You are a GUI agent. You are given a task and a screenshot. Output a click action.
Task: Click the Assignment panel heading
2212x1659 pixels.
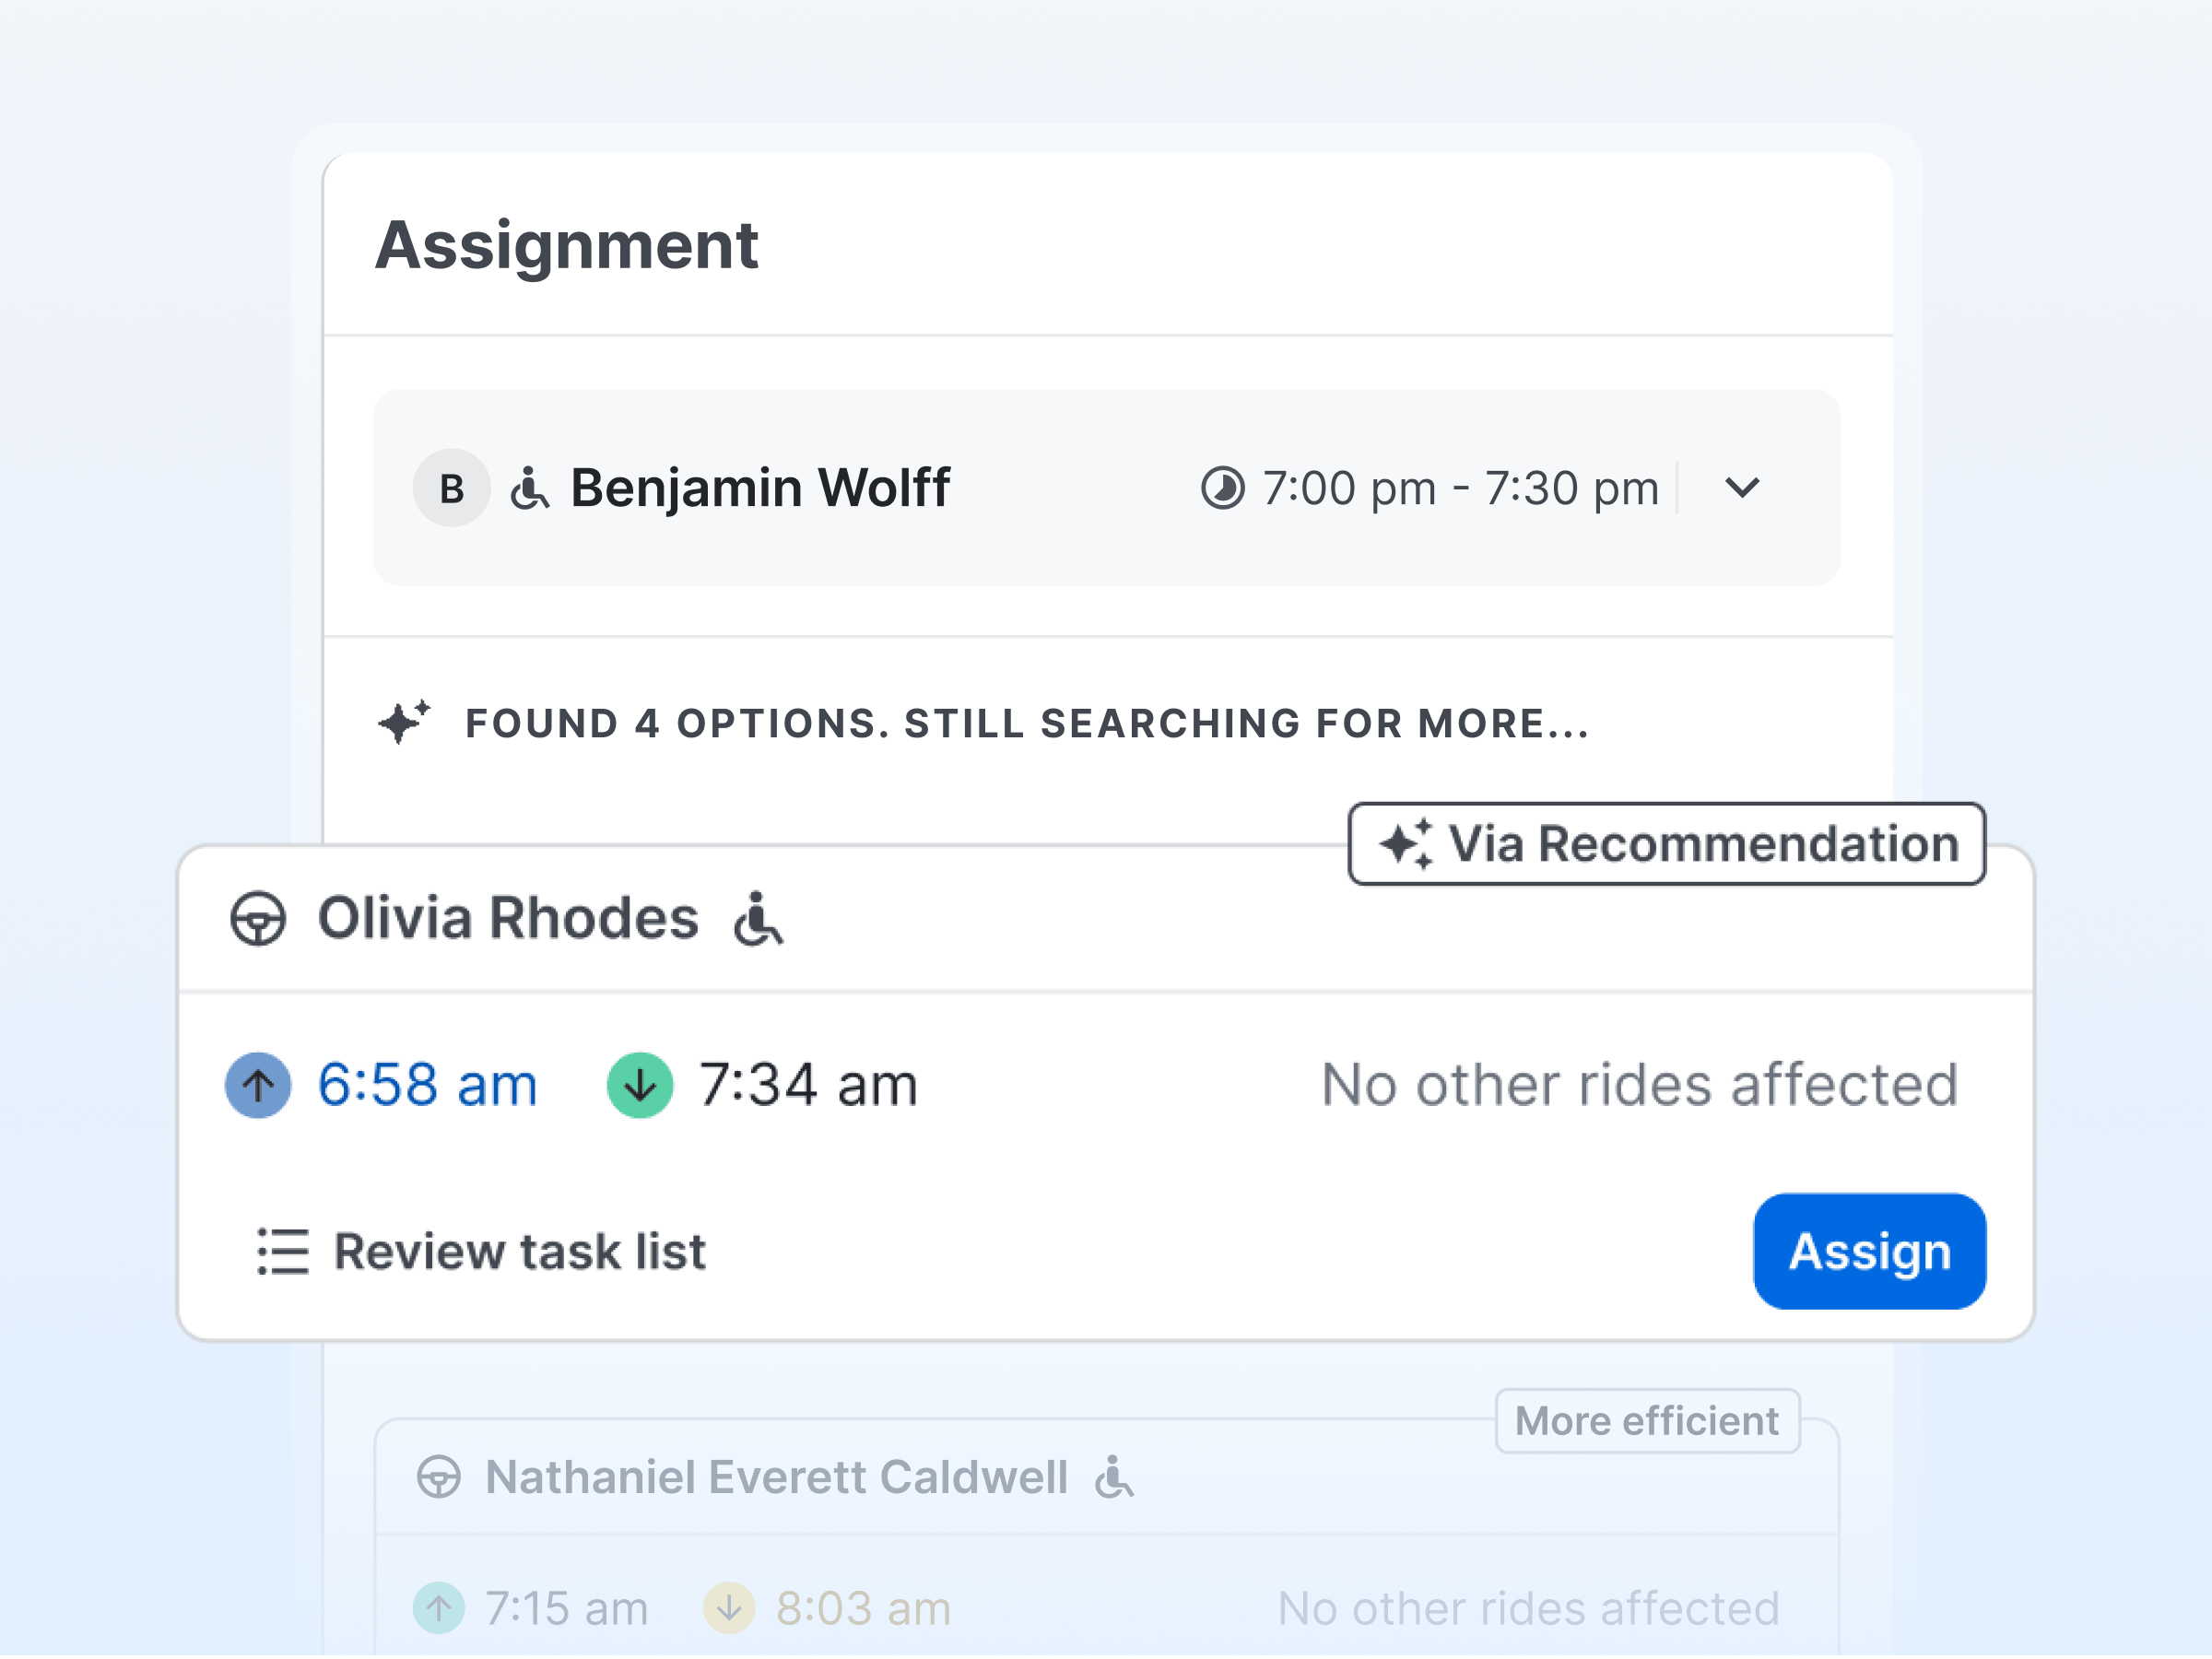[567, 245]
